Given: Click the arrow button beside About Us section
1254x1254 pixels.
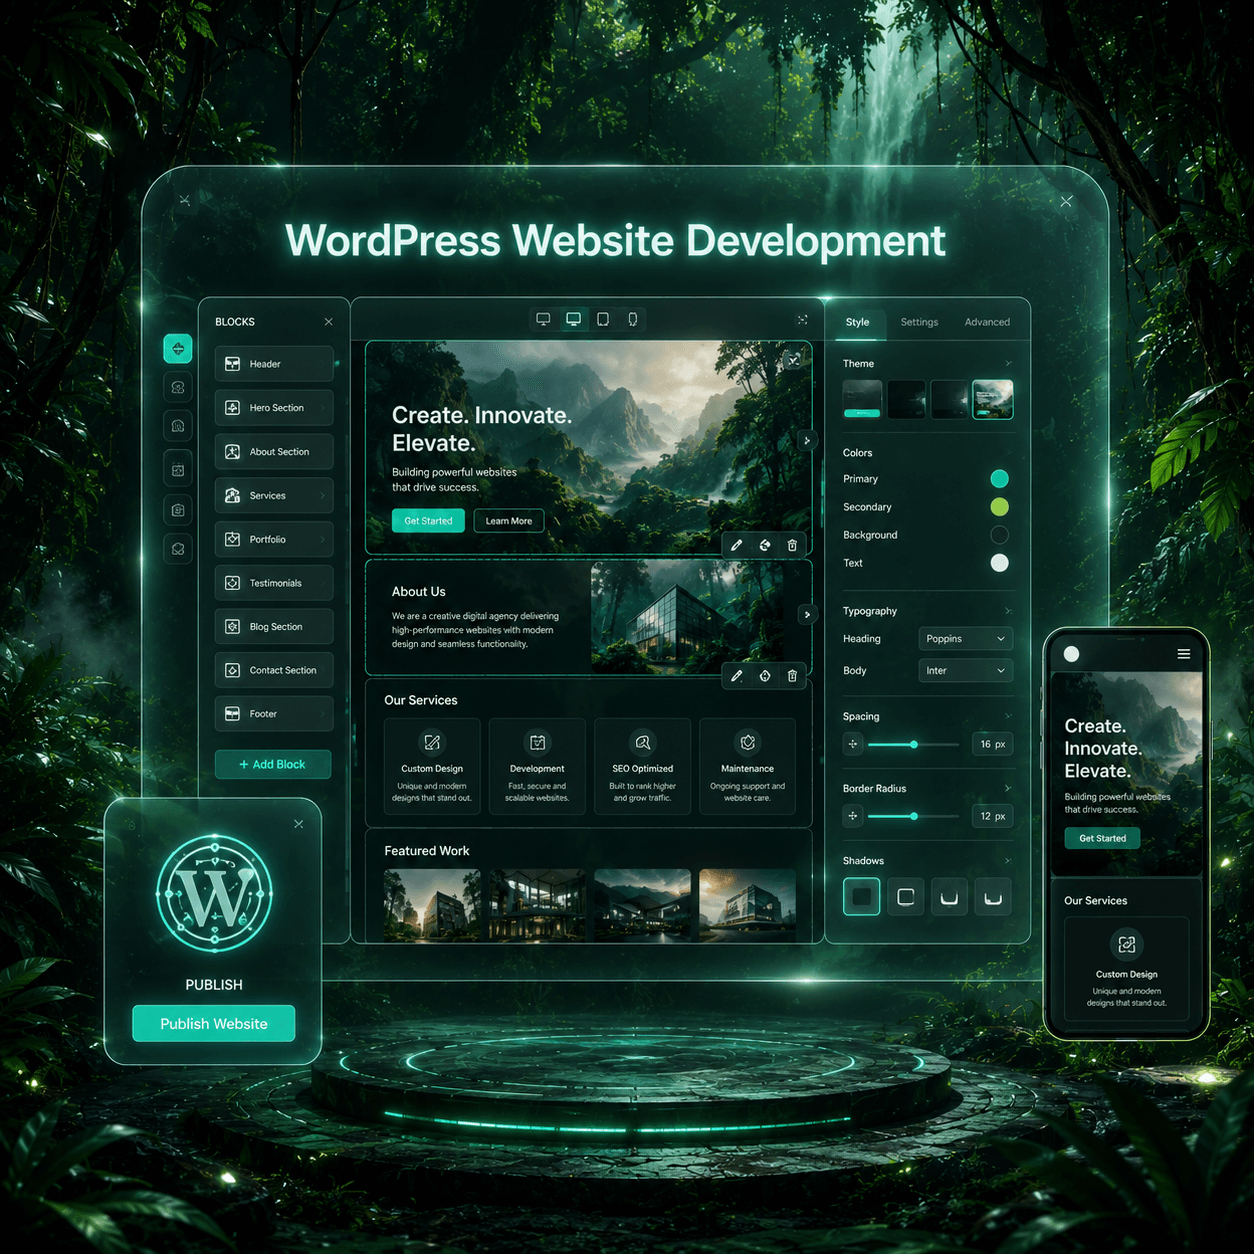Looking at the screenshot, I should pyautogui.click(x=807, y=614).
